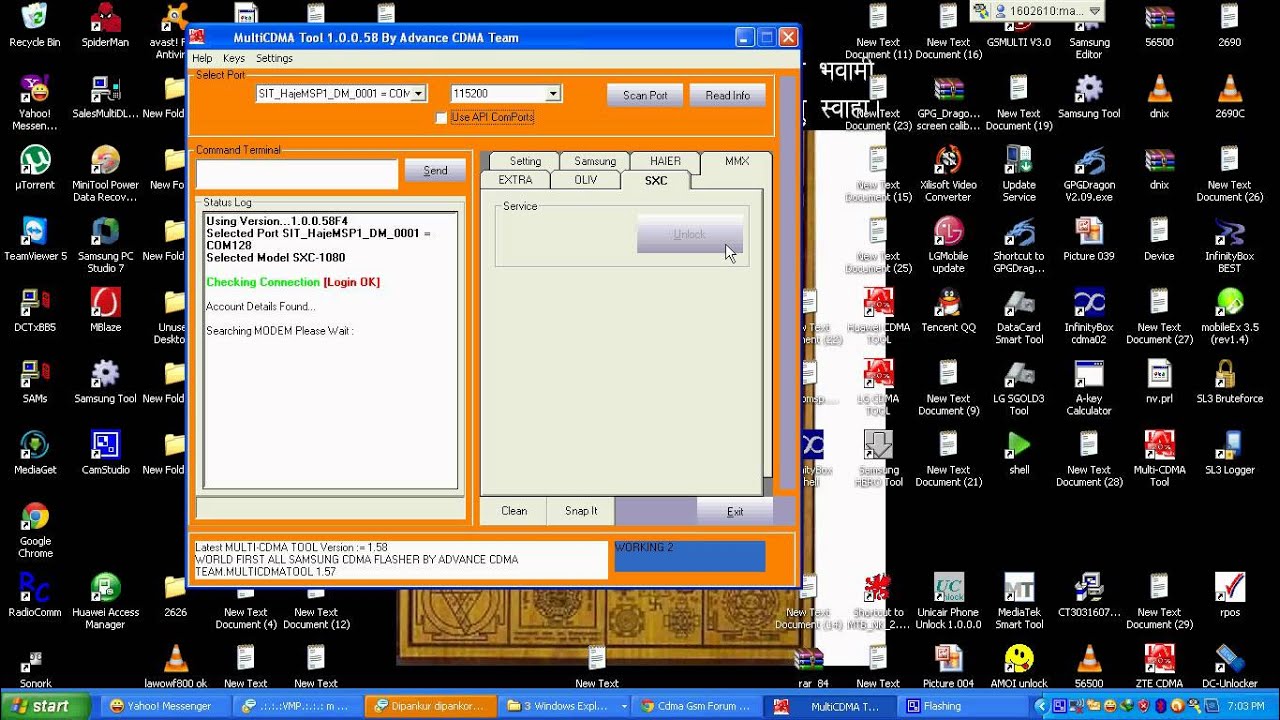The height and width of the screenshot is (720, 1280).
Task: Switch to the MMX tab
Action: pyautogui.click(x=737, y=161)
